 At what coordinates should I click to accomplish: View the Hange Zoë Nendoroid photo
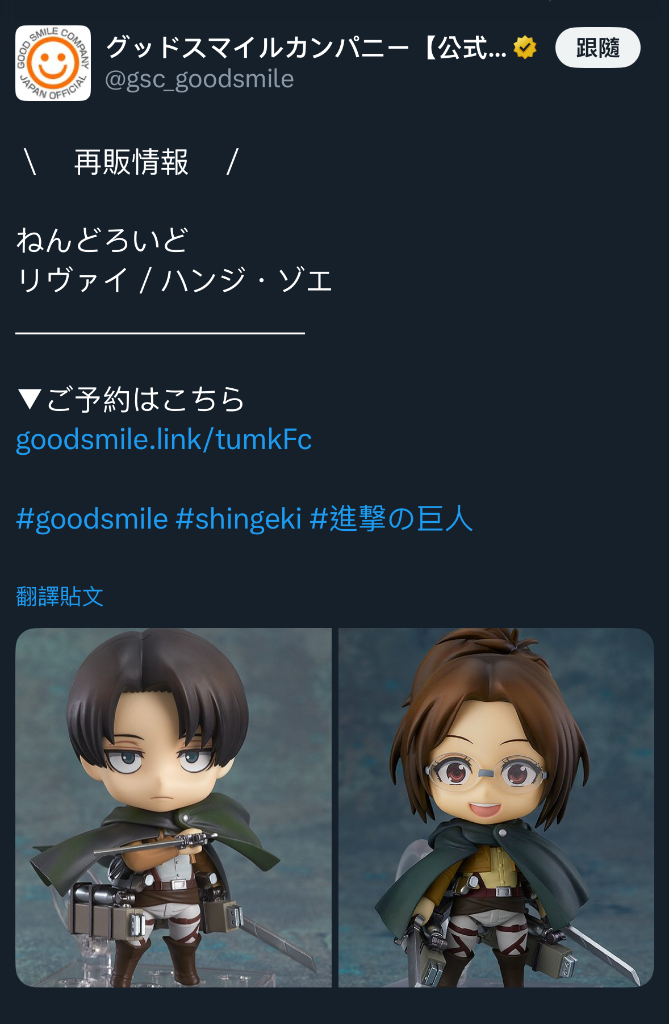(x=496, y=807)
